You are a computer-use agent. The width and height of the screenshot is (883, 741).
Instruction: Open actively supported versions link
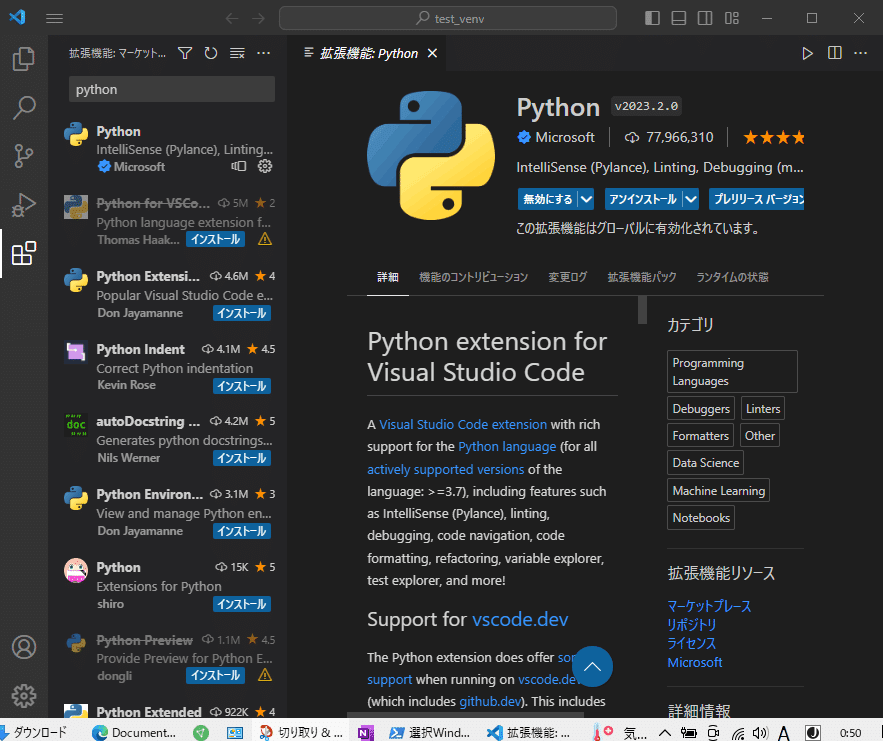445,469
